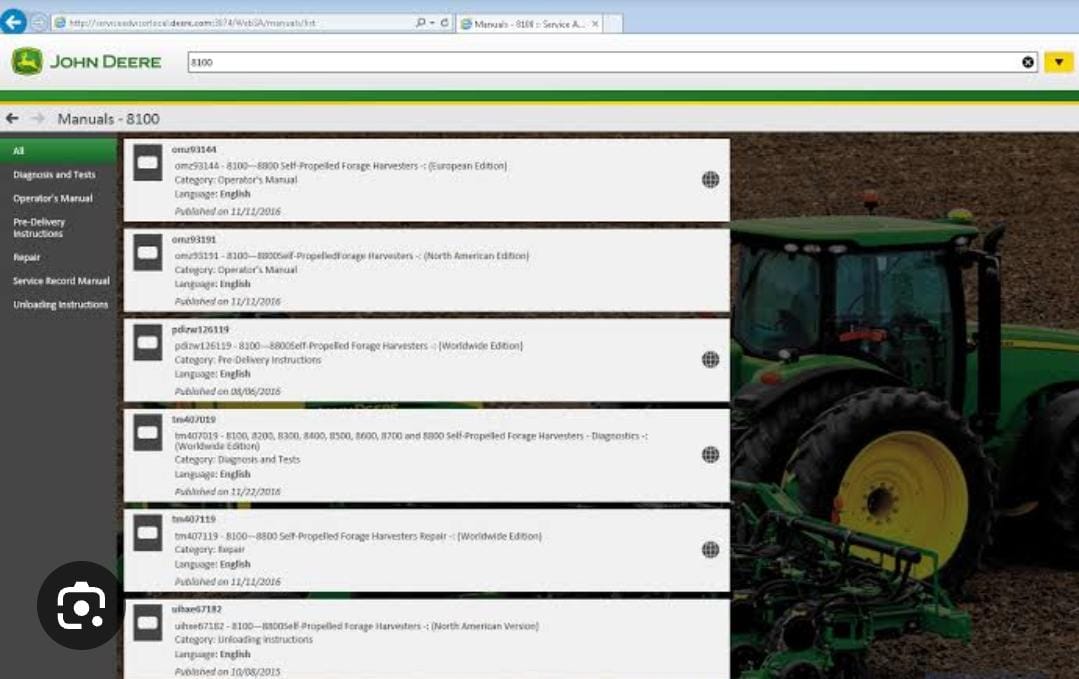Click the globe icon for tm407119
Image resolution: width=1079 pixels, height=679 pixels.
pyautogui.click(x=710, y=549)
